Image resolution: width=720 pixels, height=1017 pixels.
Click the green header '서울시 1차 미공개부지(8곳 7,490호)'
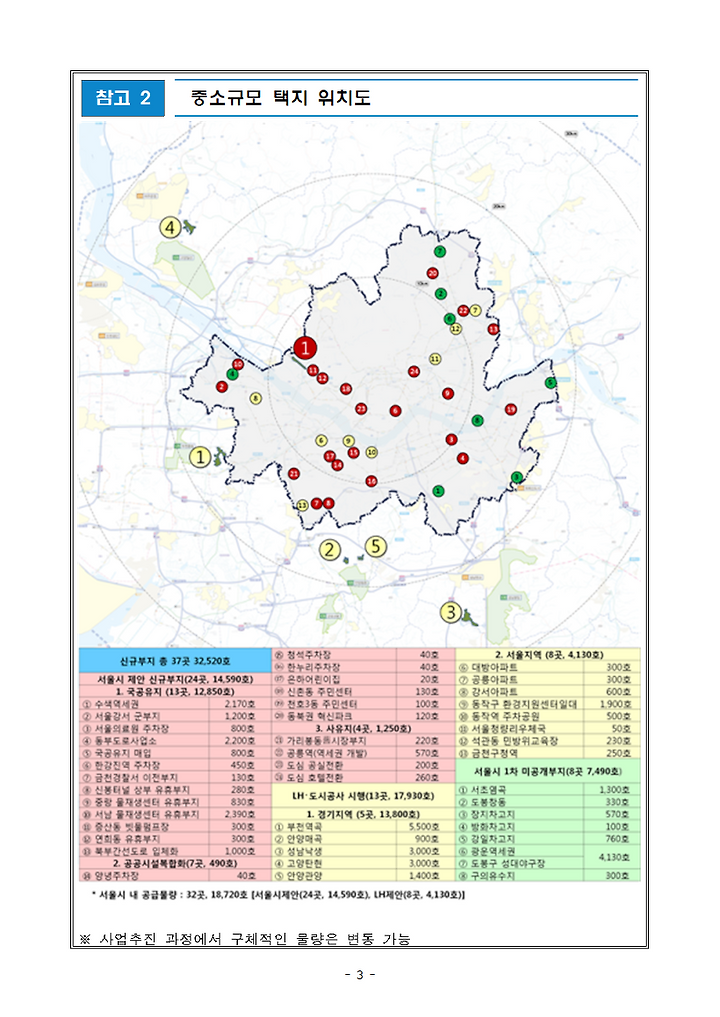point(548,772)
